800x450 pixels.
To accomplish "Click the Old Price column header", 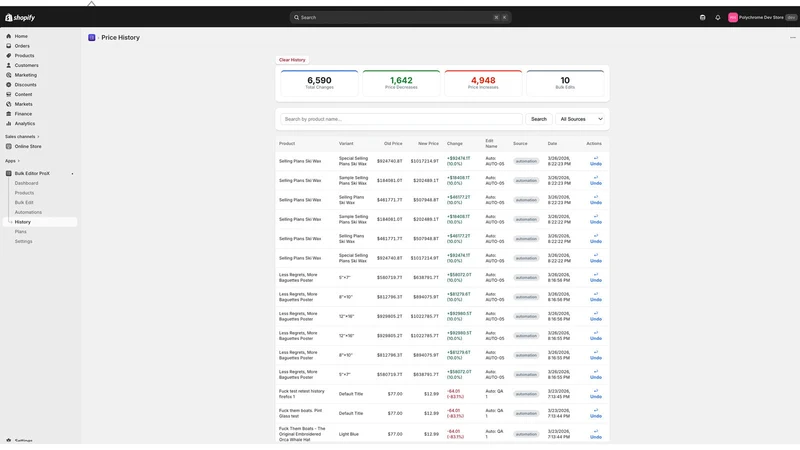I will [x=393, y=144].
